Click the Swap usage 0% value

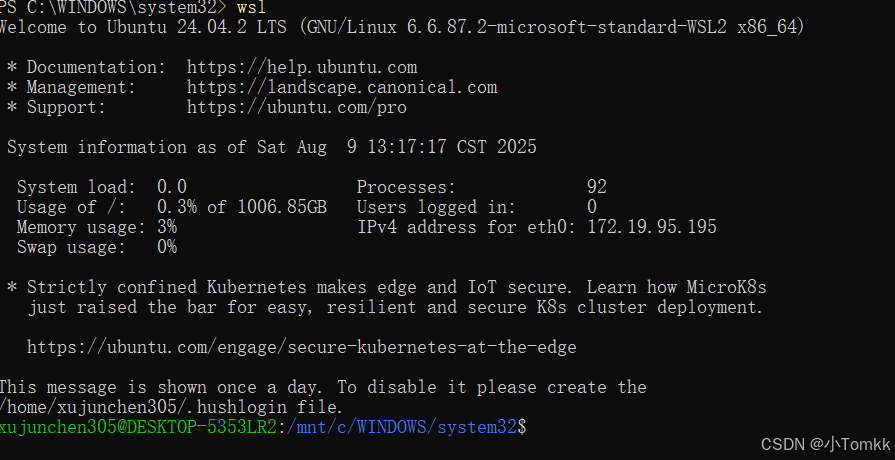pyautogui.click(x=166, y=247)
